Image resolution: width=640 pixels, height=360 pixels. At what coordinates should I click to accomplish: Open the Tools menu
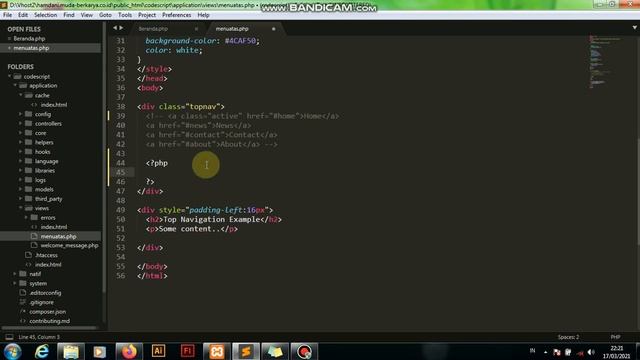(124, 15)
